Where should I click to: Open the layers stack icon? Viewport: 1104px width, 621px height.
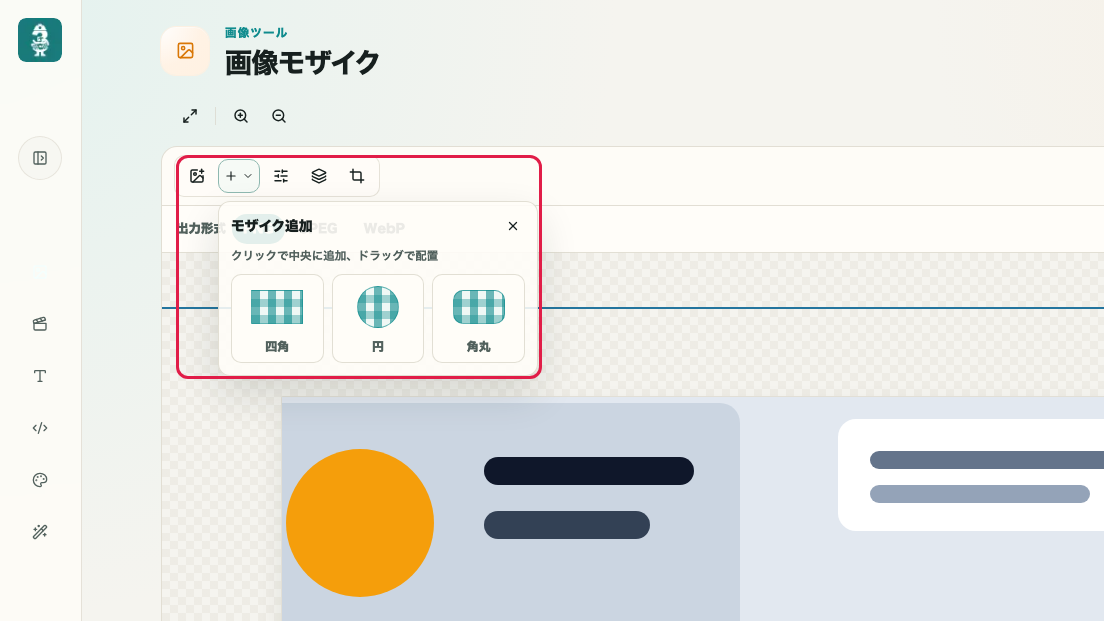click(x=319, y=176)
